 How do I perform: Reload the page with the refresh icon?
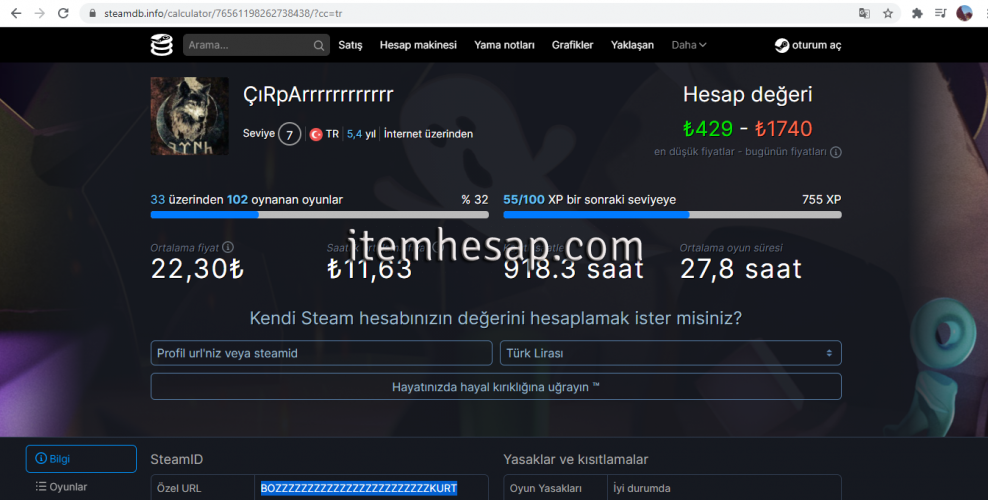tap(63, 13)
